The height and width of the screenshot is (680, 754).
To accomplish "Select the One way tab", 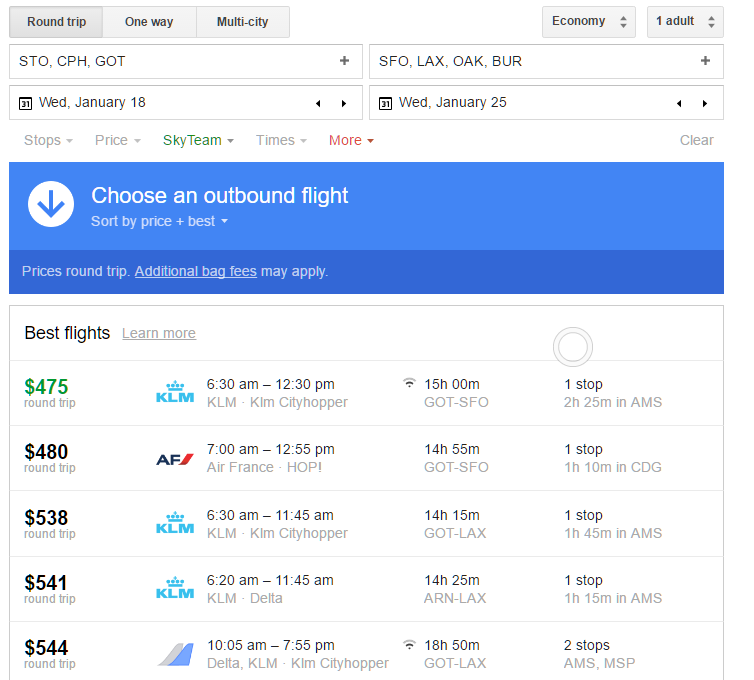I will (x=149, y=22).
